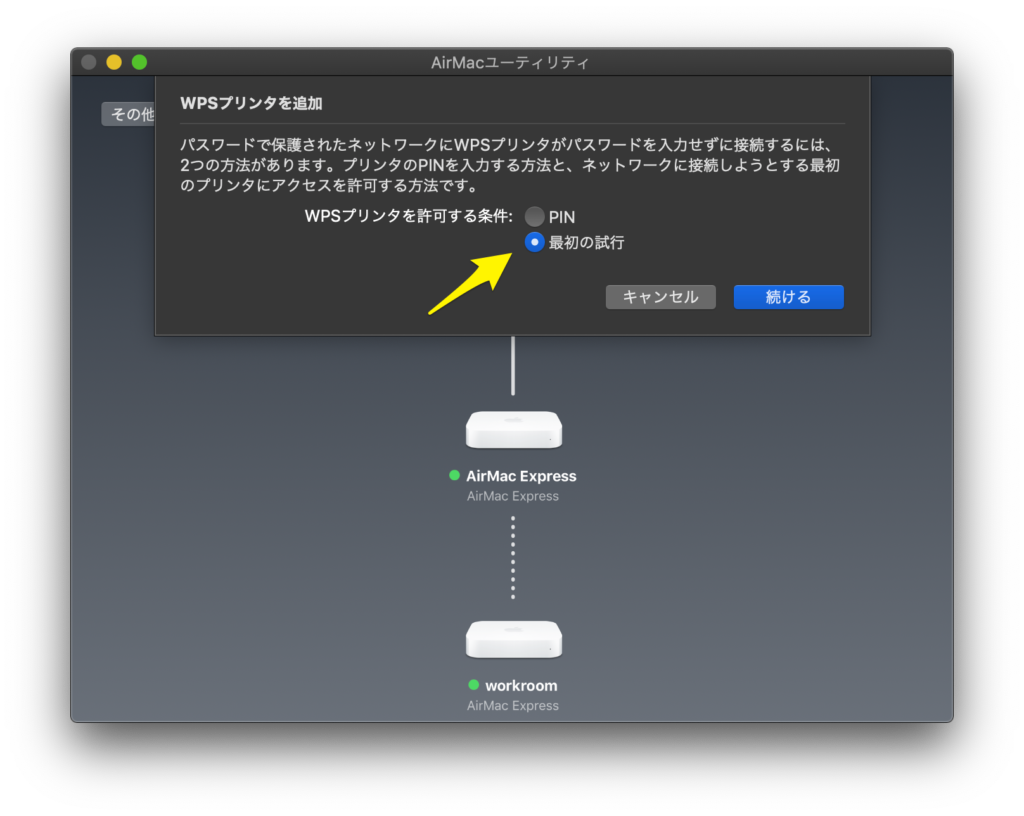Click the AirMac Express device name label
This screenshot has width=1024, height=816.
pos(521,476)
